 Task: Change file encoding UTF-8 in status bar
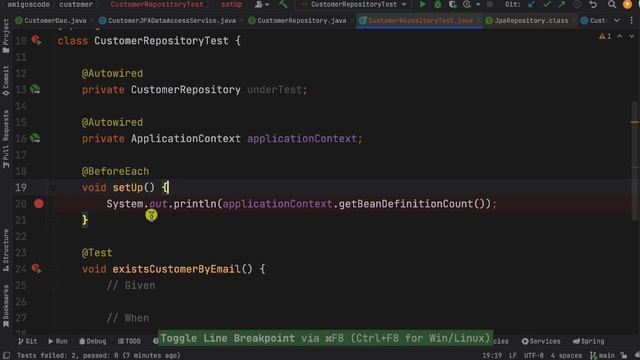pos(533,356)
